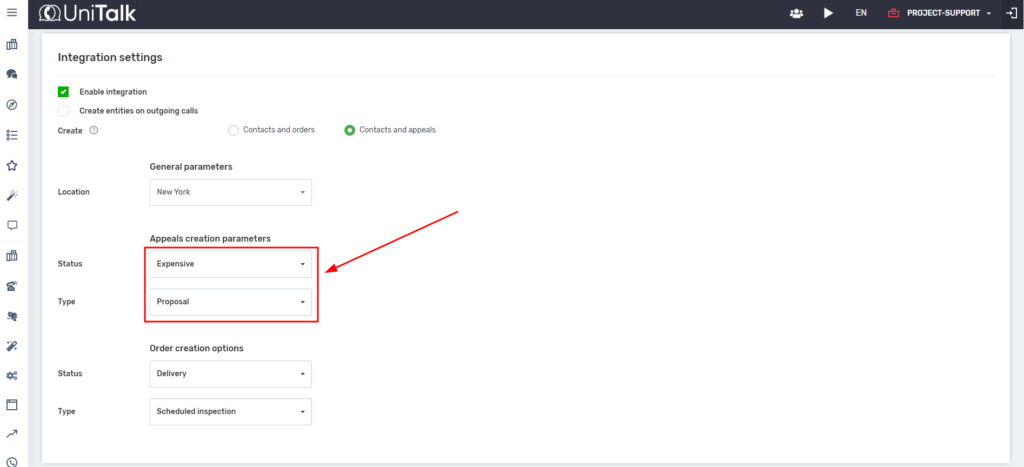This screenshot has height=467, width=1024.
Task: Click the logout icon in top-right
Action: point(1011,13)
